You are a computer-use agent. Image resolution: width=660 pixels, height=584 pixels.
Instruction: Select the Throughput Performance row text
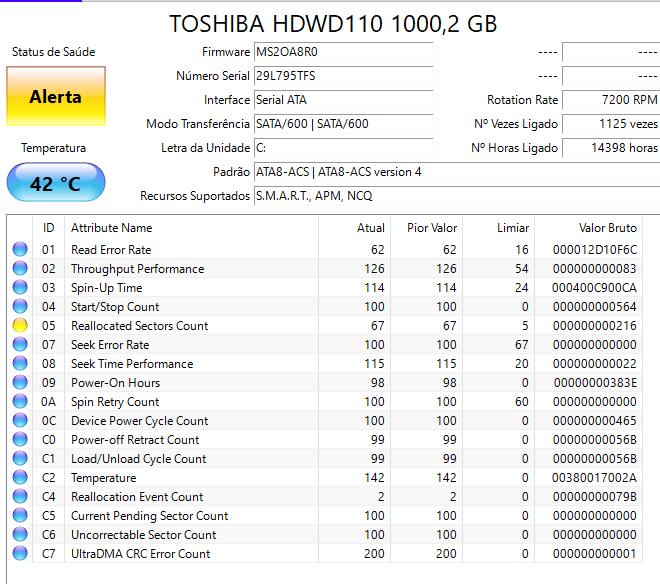pyautogui.click(x=138, y=269)
